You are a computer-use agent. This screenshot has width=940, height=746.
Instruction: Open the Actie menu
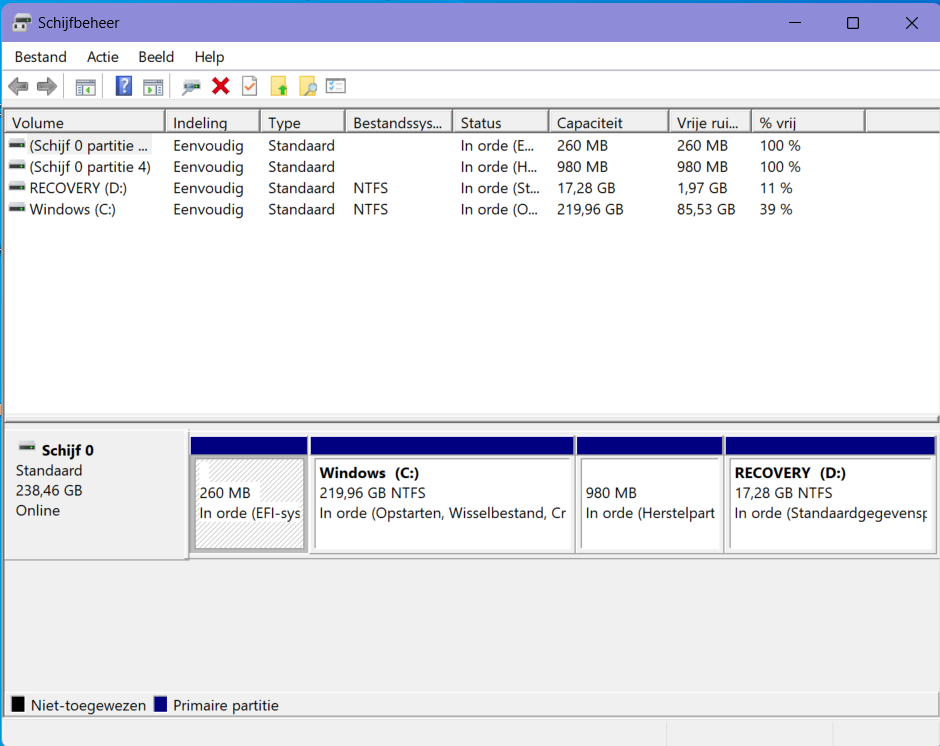102,57
